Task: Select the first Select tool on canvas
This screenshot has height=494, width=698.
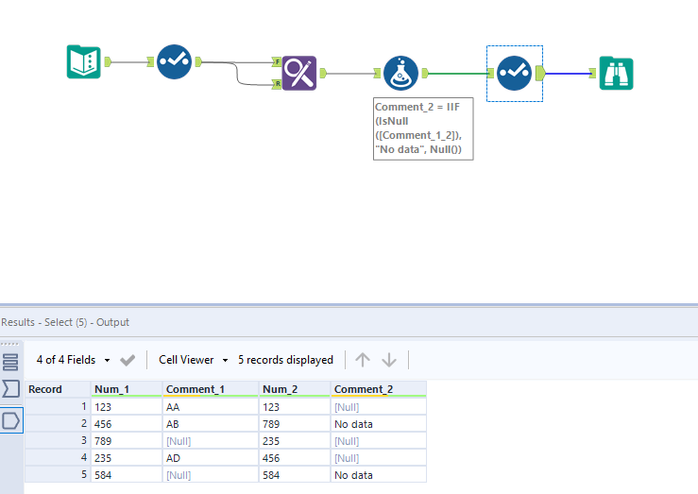Action: (x=174, y=62)
